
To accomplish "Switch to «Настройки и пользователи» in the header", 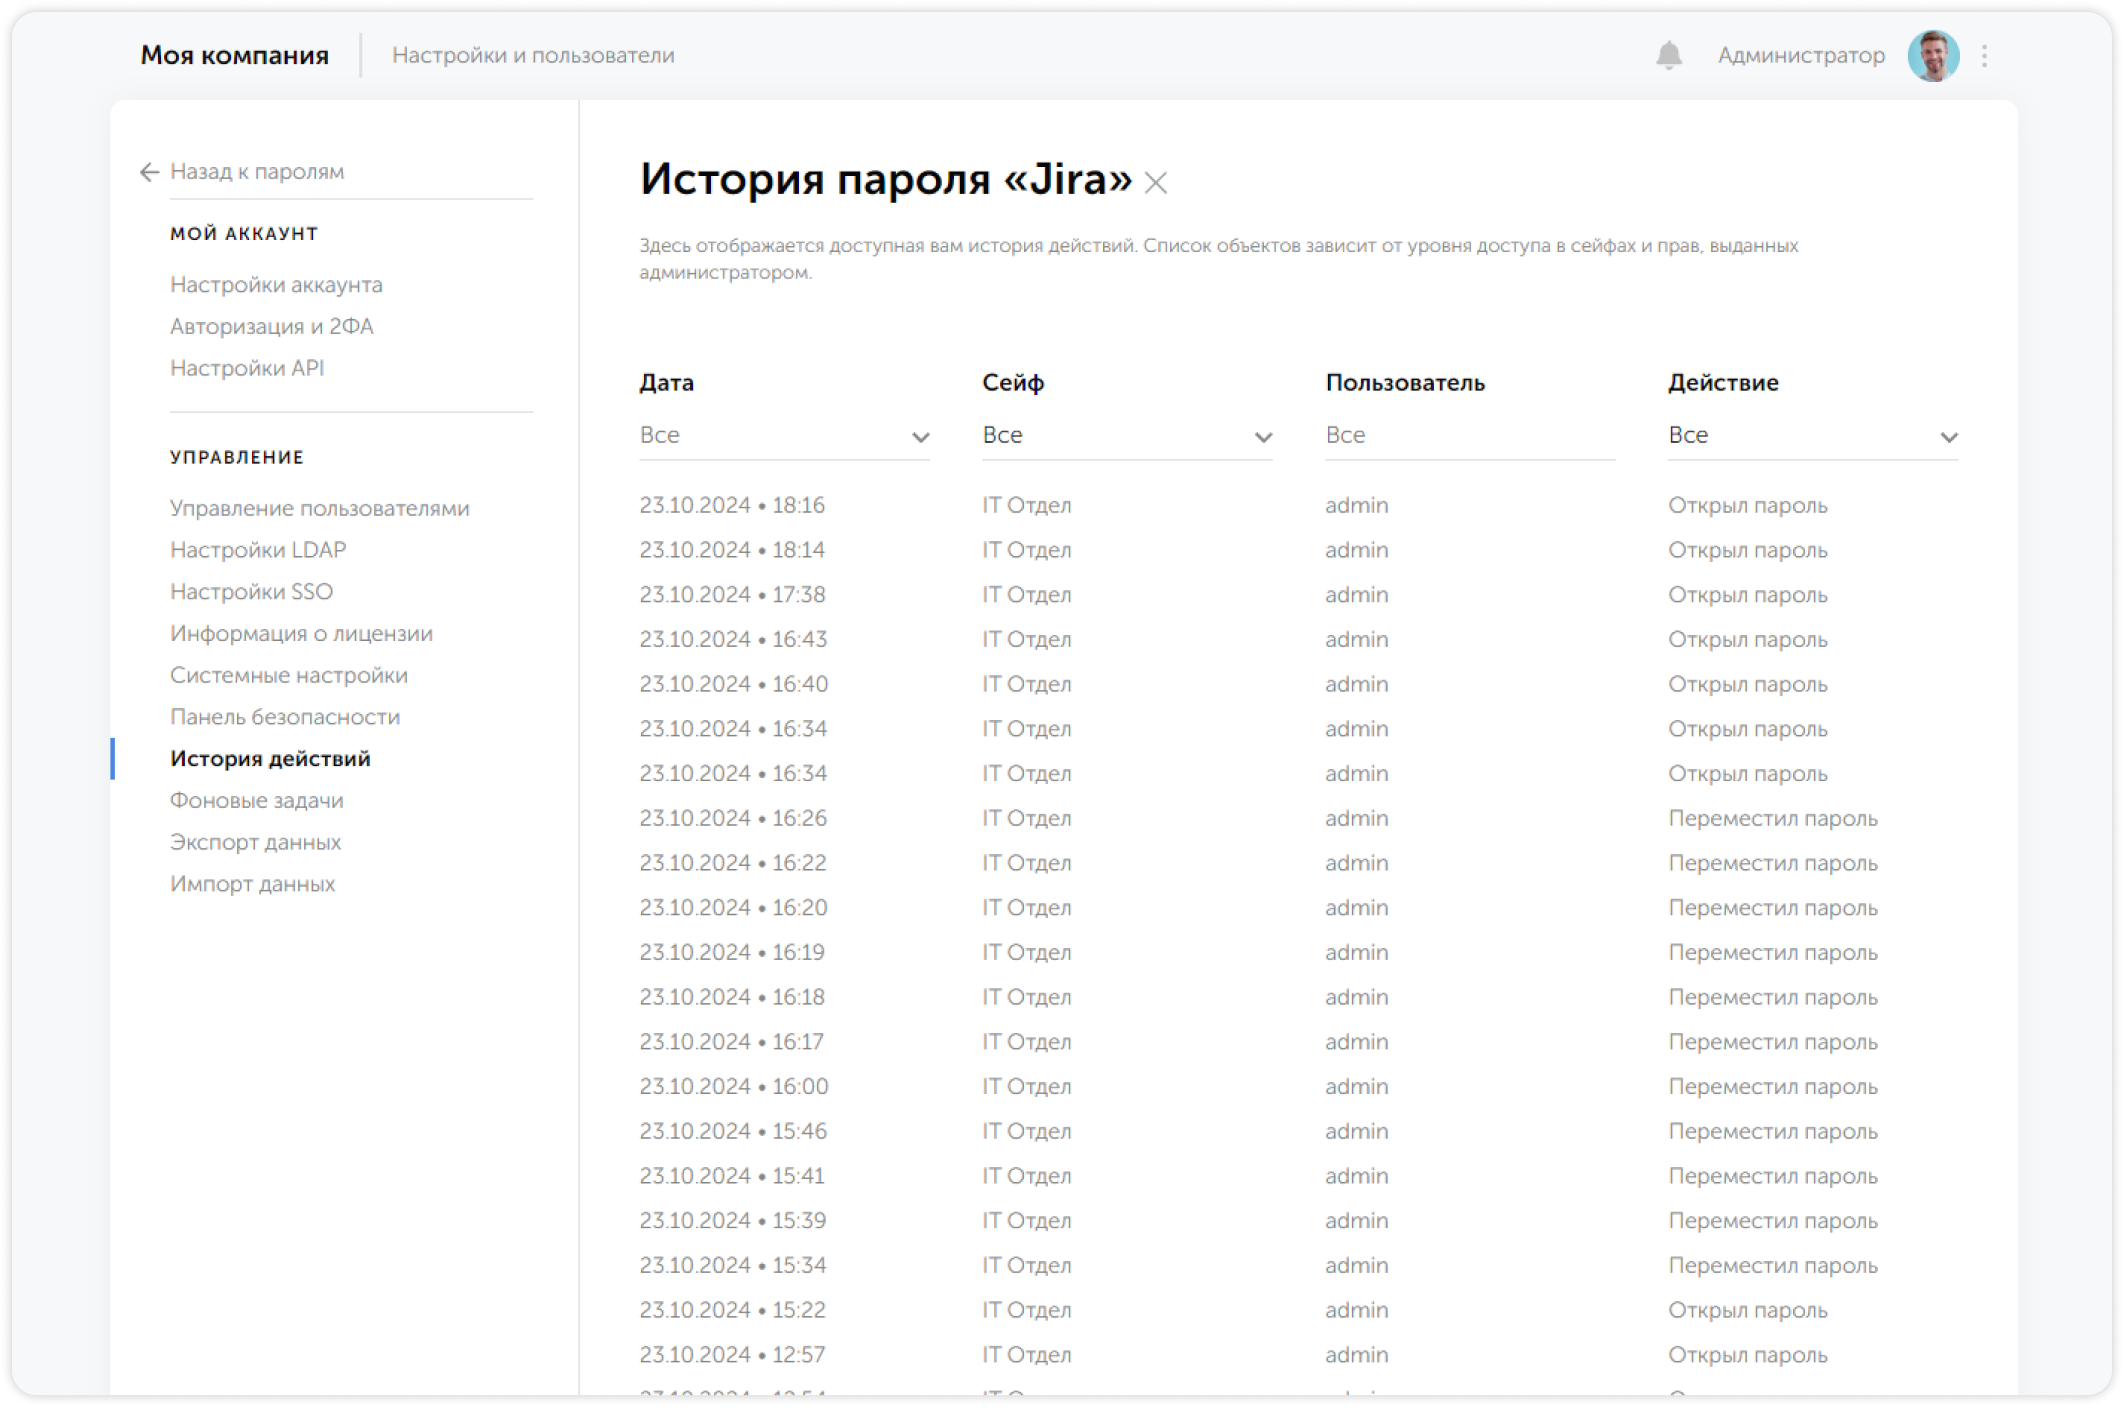I will point(535,55).
